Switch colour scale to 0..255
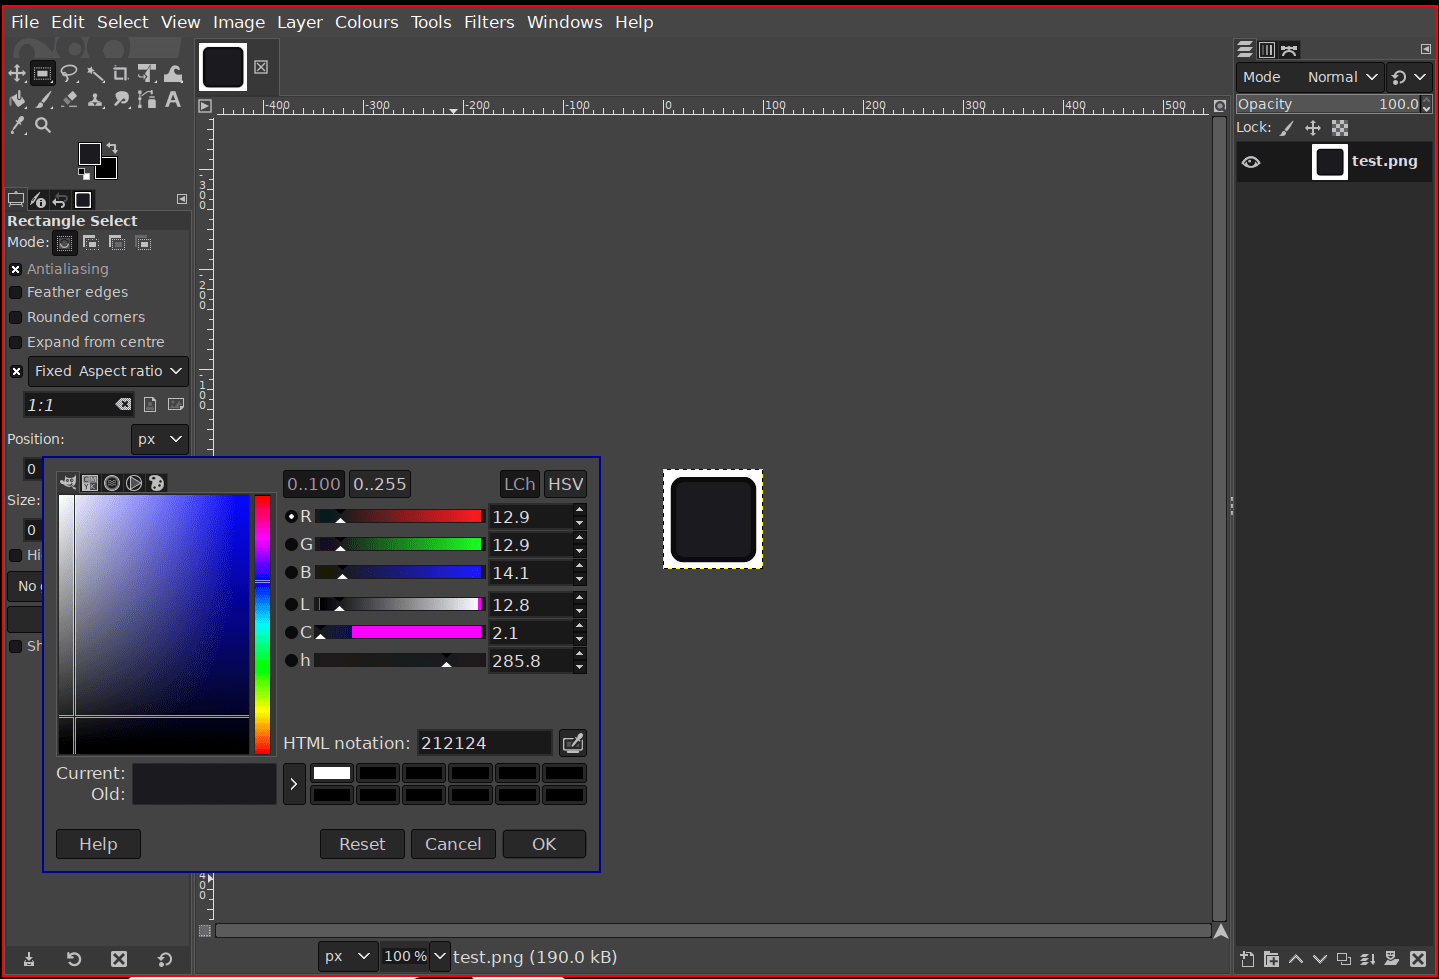The height and width of the screenshot is (979, 1439). coord(380,484)
